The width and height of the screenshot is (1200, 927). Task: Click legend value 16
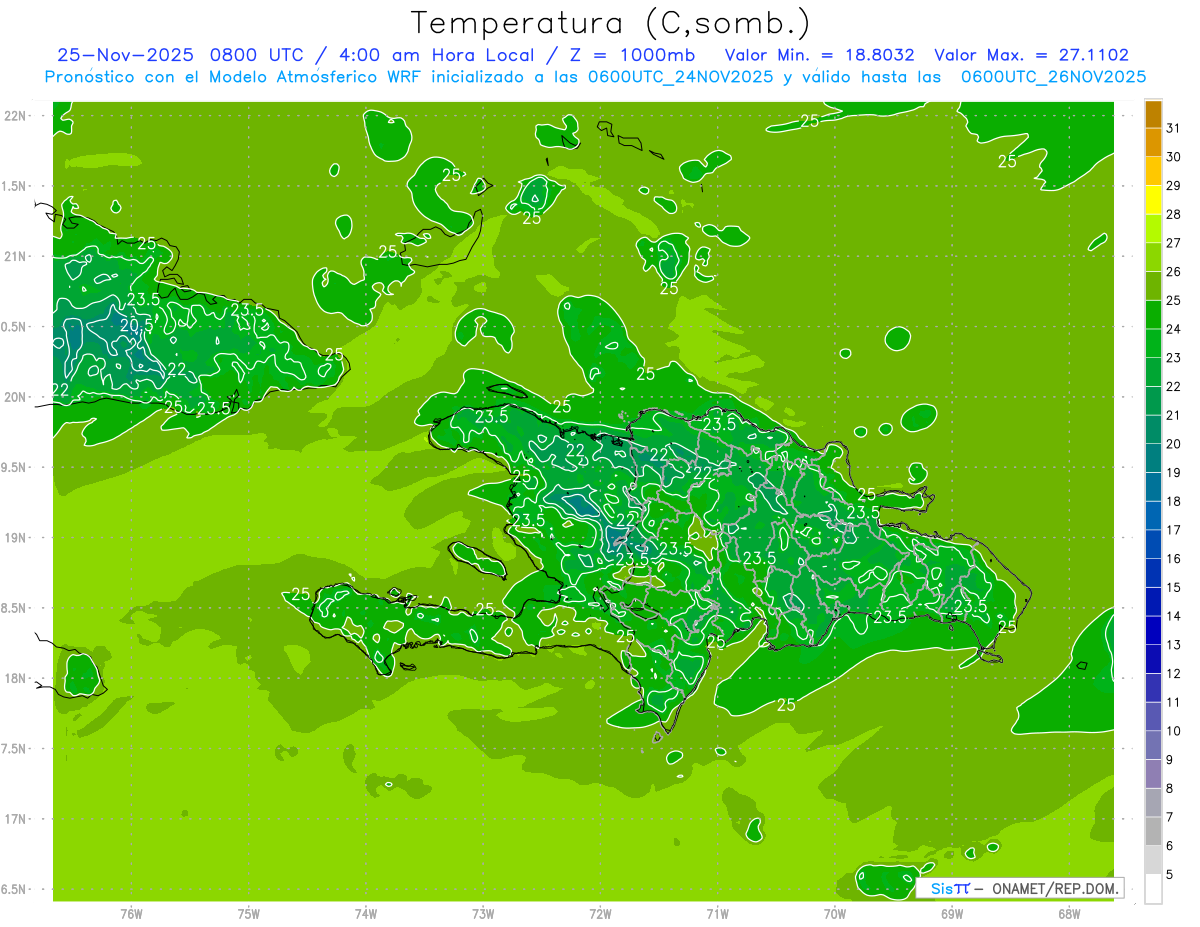[x=1173, y=559]
